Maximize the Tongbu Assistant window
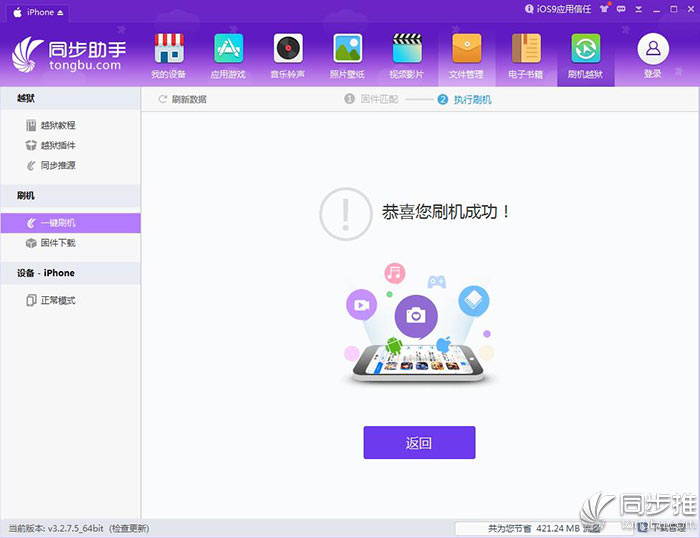 click(x=674, y=9)
